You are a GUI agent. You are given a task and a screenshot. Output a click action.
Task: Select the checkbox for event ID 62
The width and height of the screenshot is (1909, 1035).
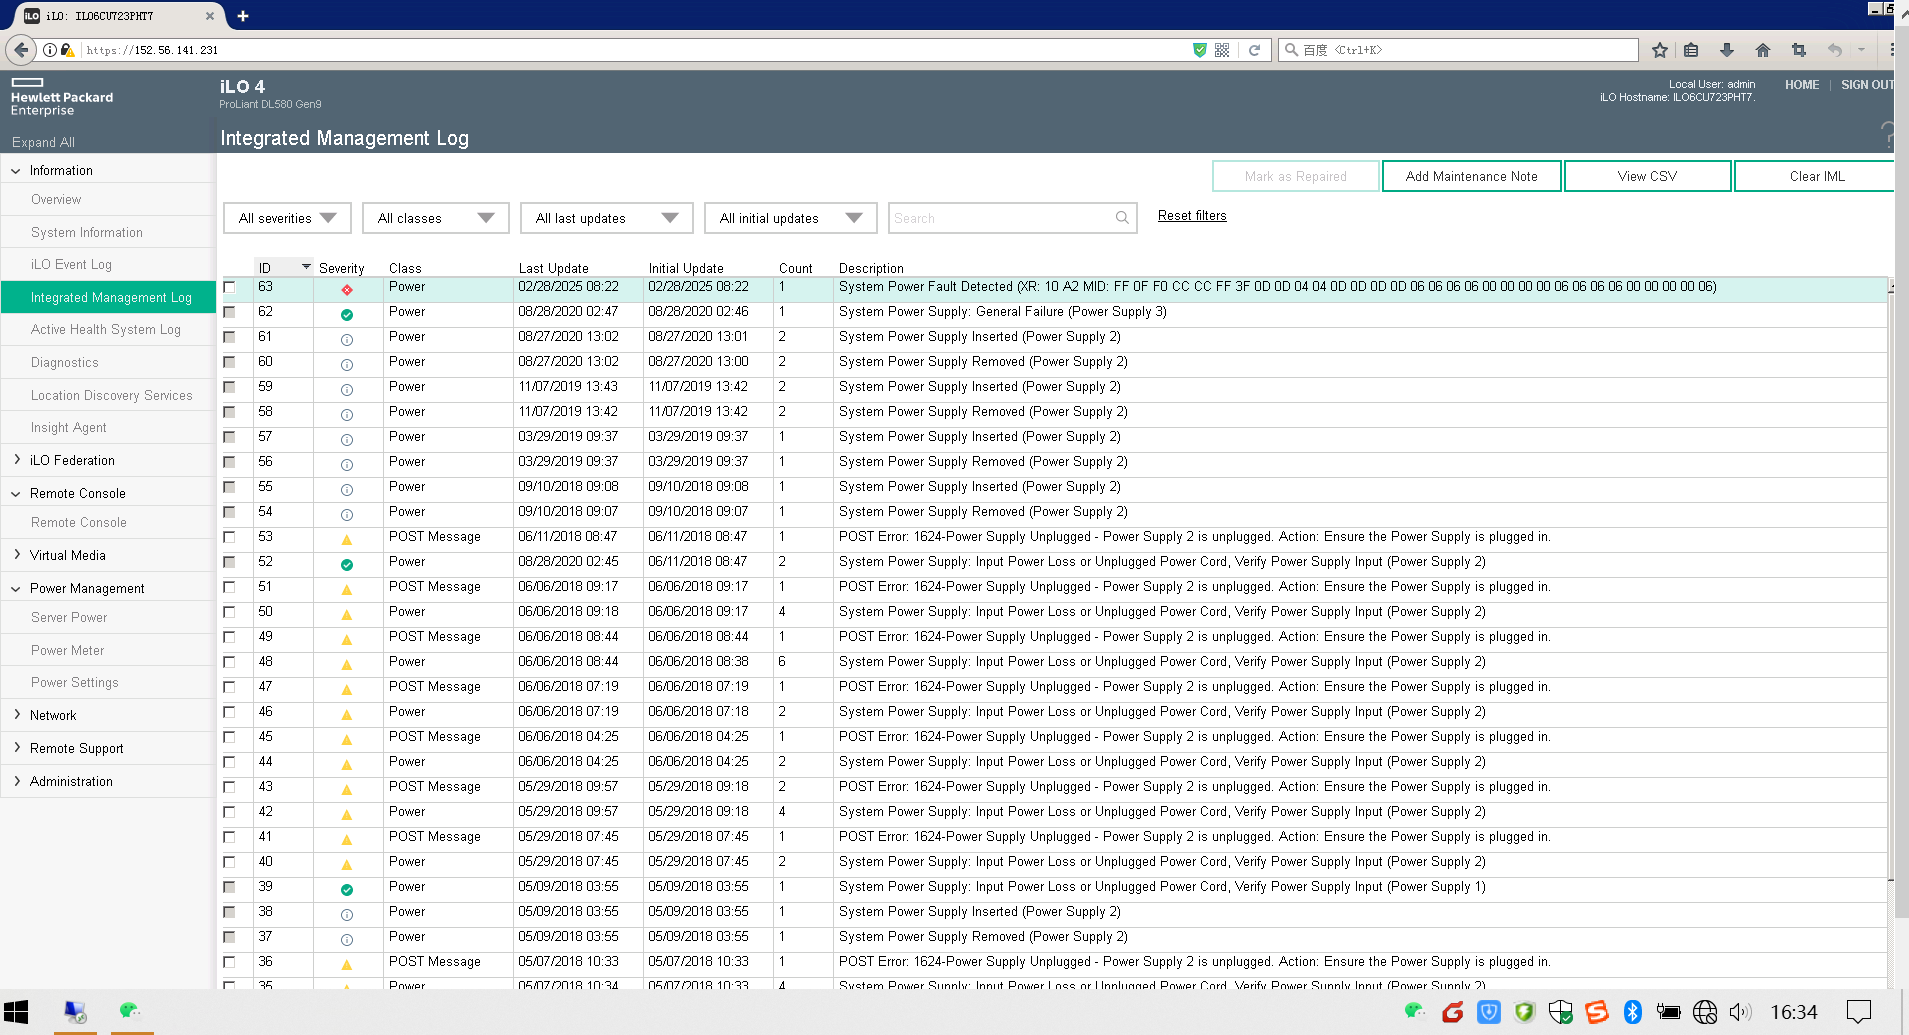click(x=230, y=312)
